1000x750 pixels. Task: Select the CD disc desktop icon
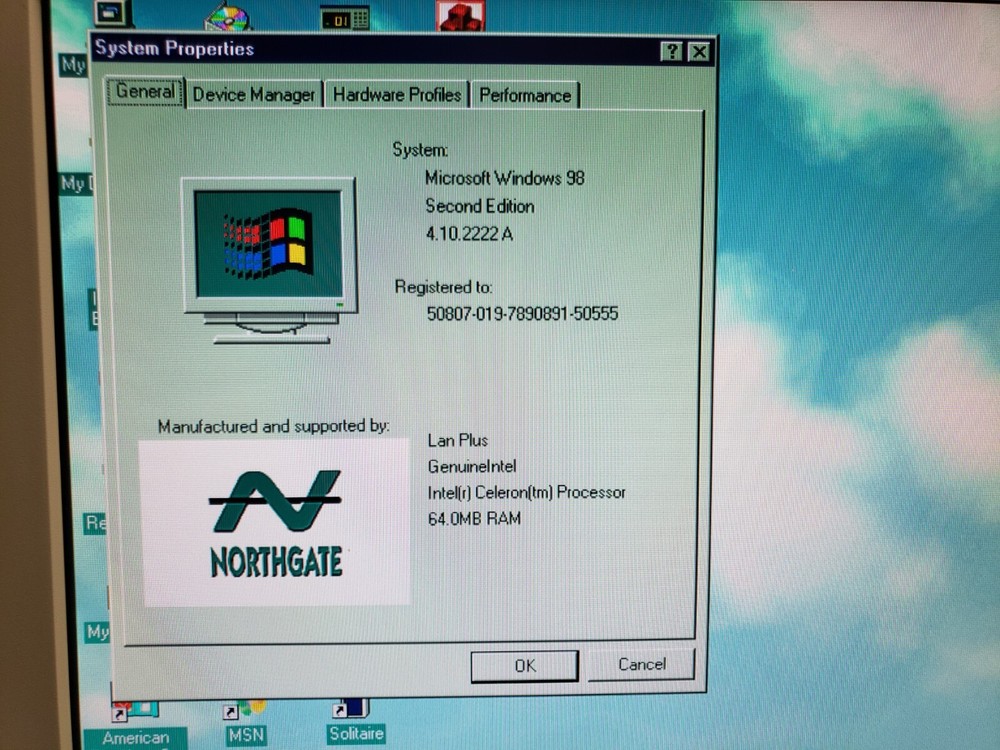click(228, 17)
